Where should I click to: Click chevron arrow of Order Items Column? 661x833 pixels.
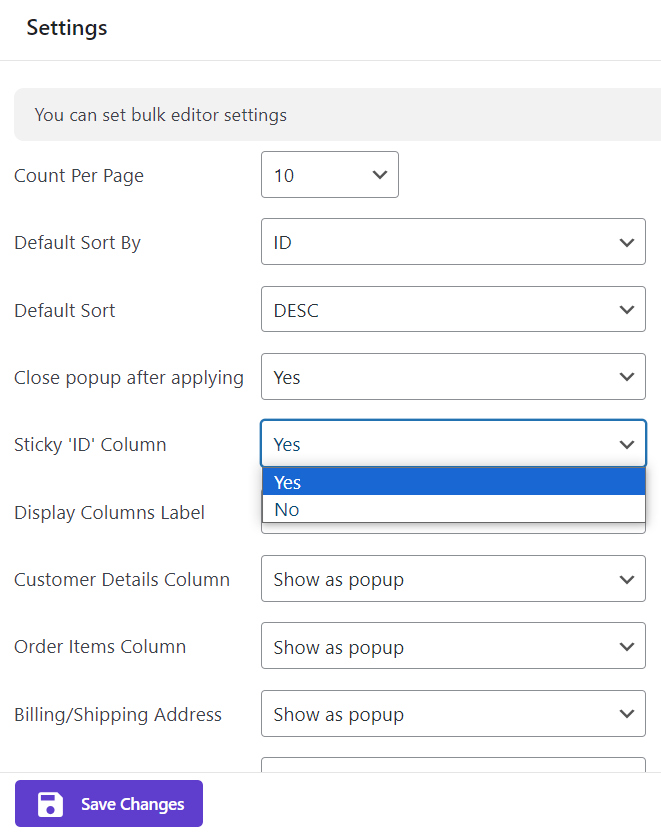coord(626,647)
